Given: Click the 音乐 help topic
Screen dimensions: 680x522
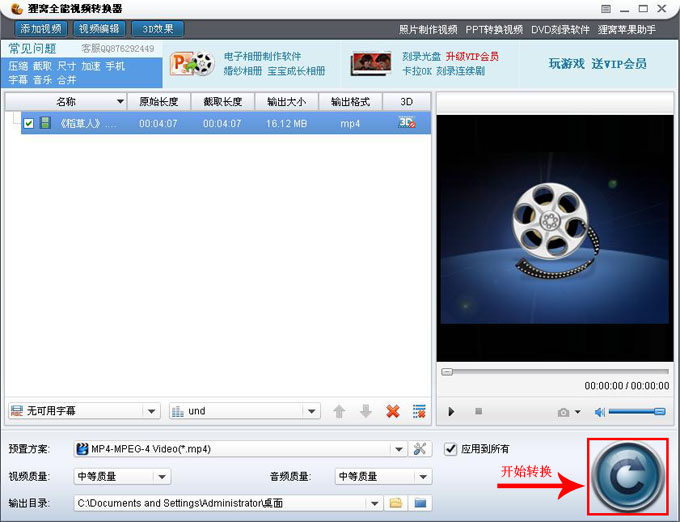Looking at the screenshot, I should 42,80.
